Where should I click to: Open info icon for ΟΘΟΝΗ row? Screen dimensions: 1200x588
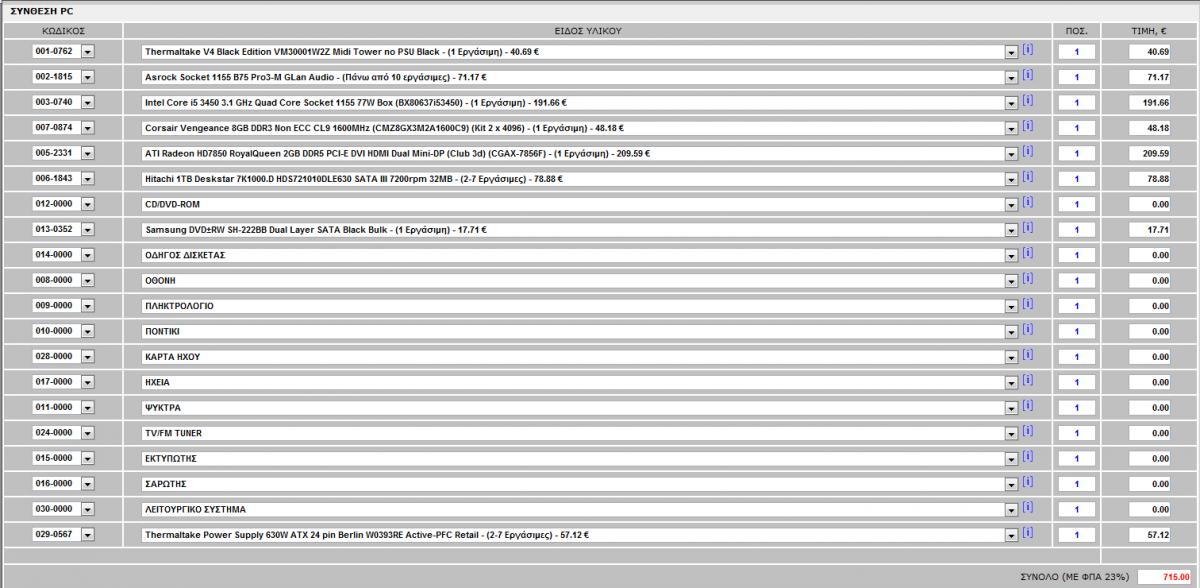pyautogui.click(x=1027, y=278)
